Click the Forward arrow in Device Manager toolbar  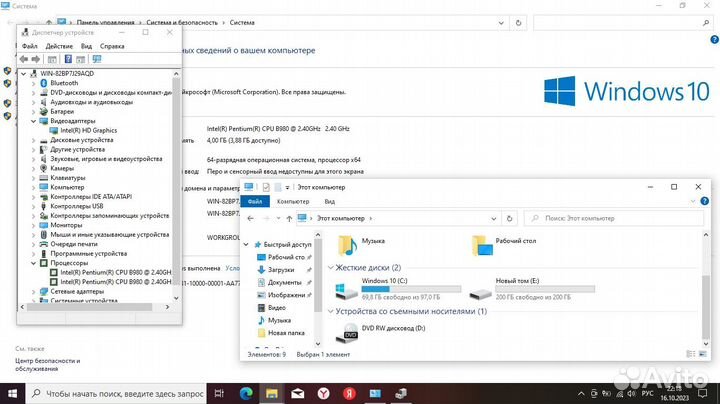point(36,59)
